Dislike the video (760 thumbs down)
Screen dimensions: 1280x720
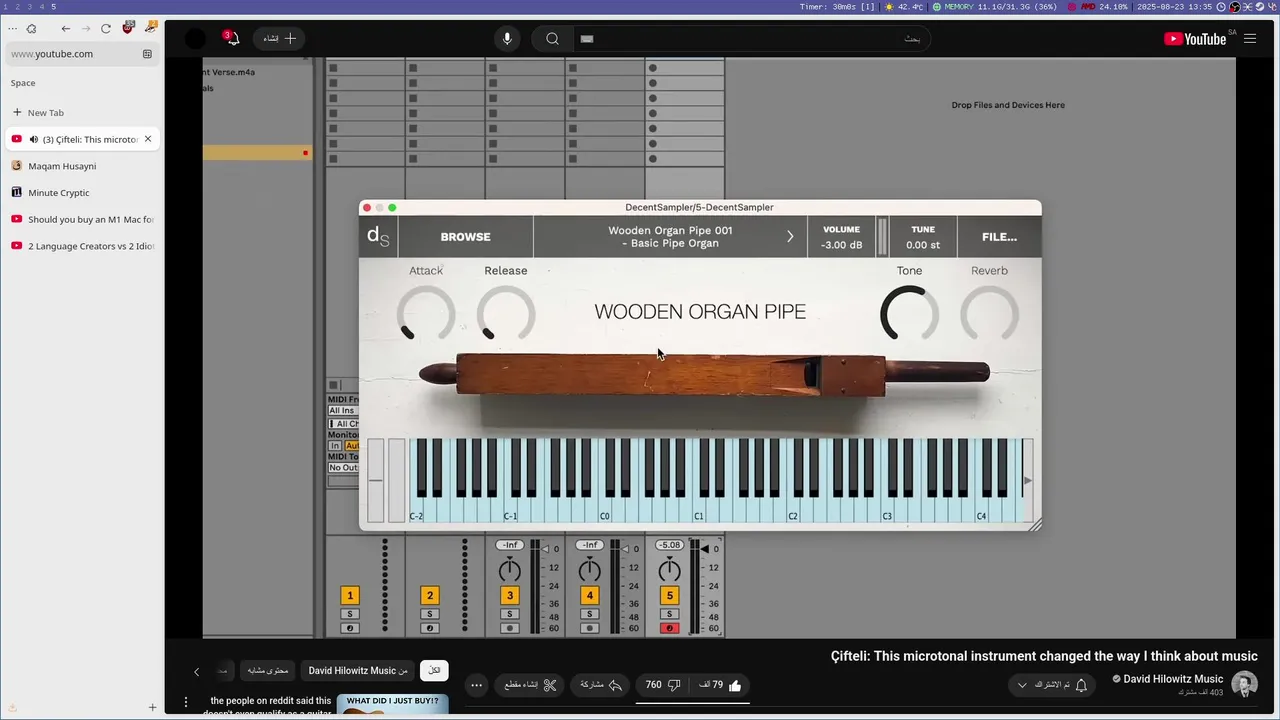pyautogui.click(x=663, y=685)
